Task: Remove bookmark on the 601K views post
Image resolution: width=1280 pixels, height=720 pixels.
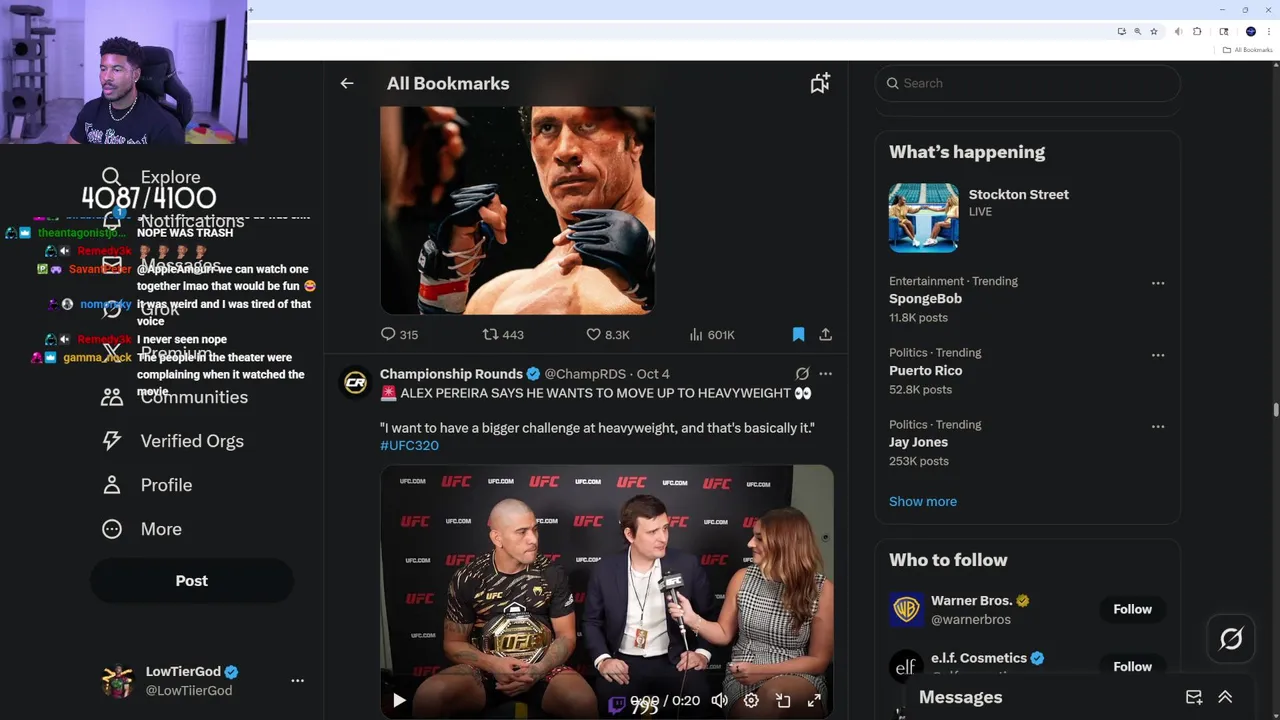Action: coord(798,335)
